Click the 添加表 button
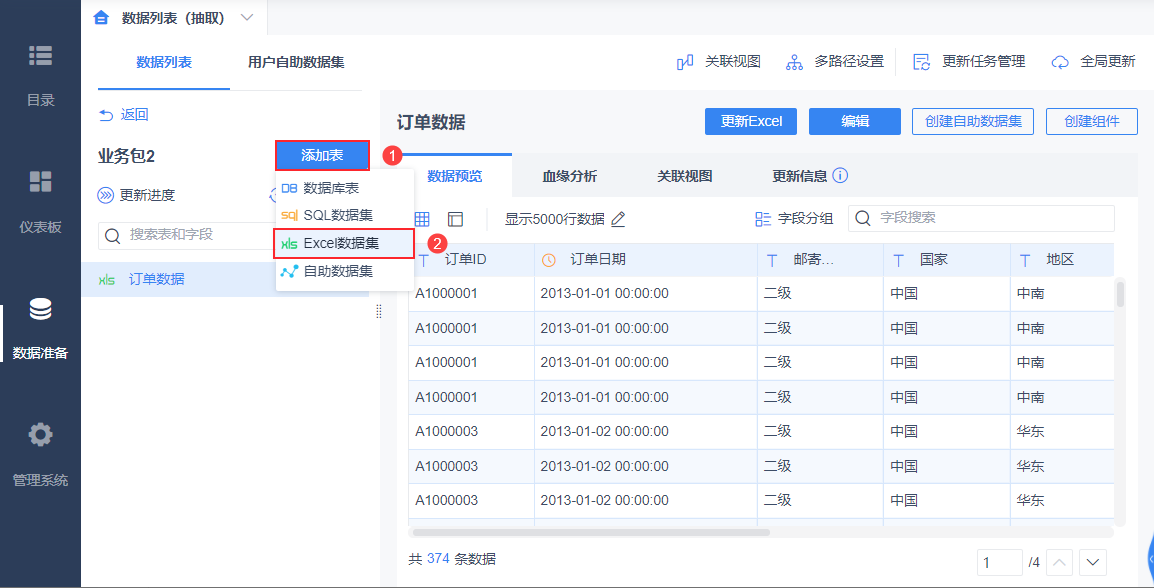 click(322, 155)
